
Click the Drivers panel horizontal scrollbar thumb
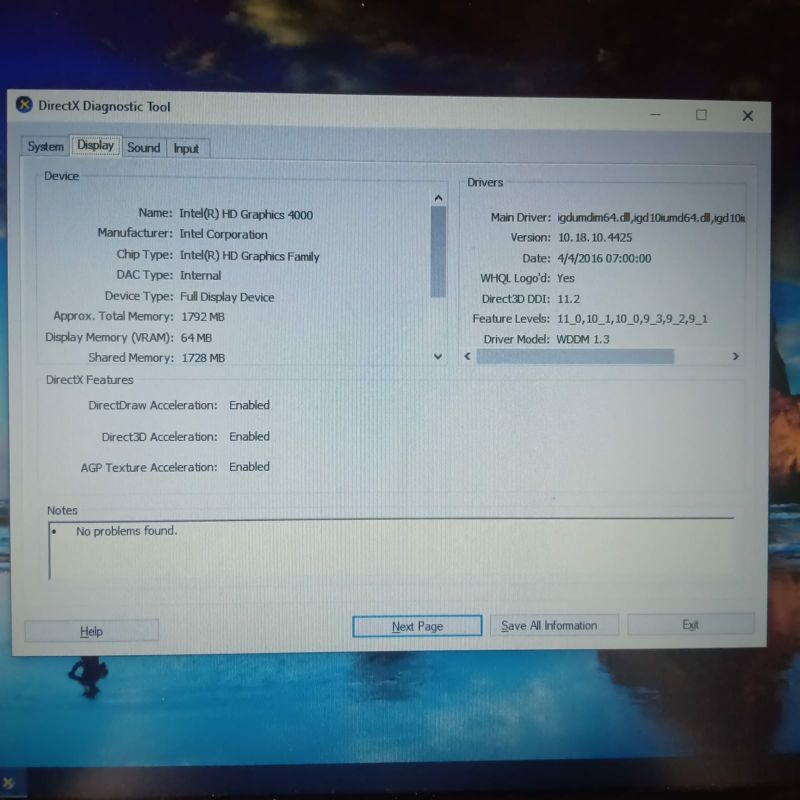[x=575, y=356]
